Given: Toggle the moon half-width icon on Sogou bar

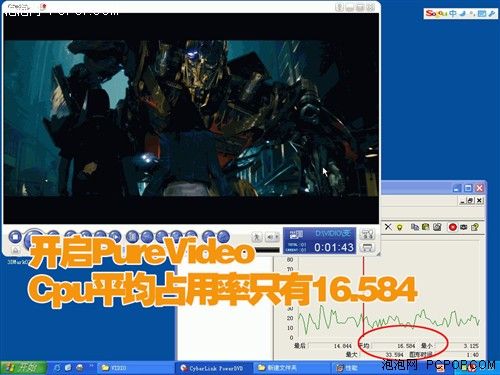Looking at the screenshot, I should pyautogui.click(x=462, y=13).
